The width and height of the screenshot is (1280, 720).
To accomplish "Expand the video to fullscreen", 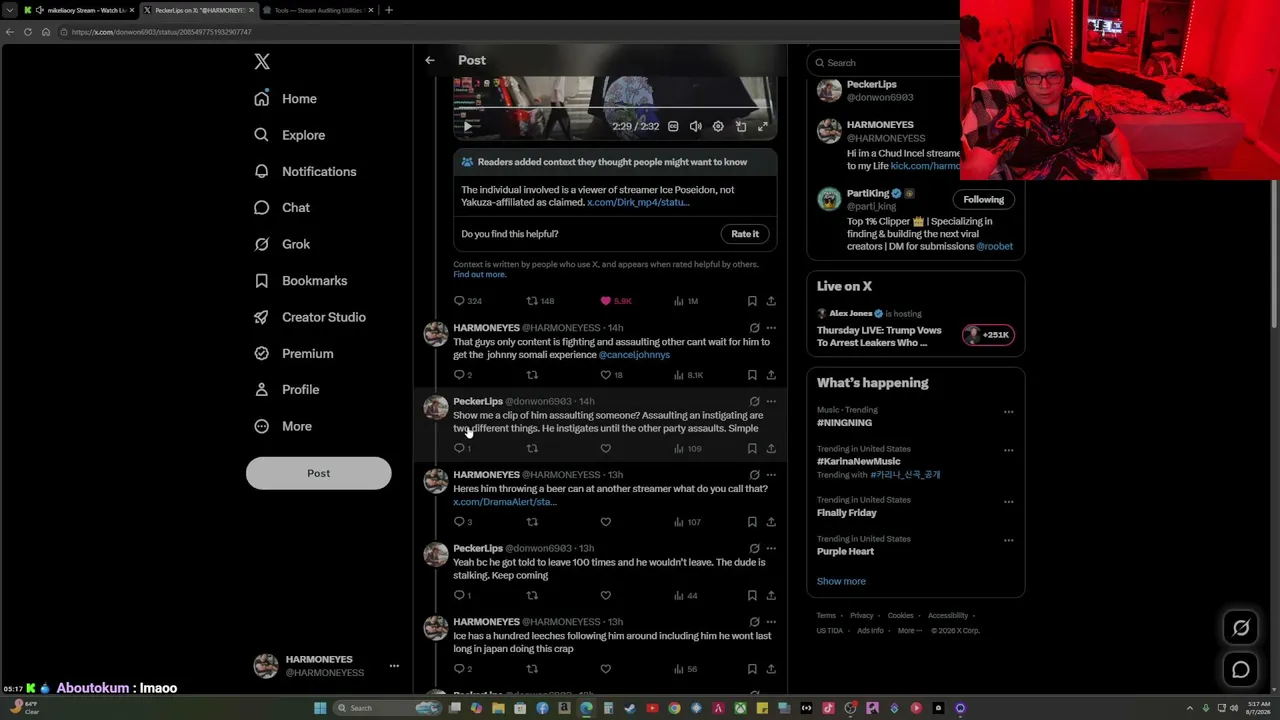I will [763, 126].
